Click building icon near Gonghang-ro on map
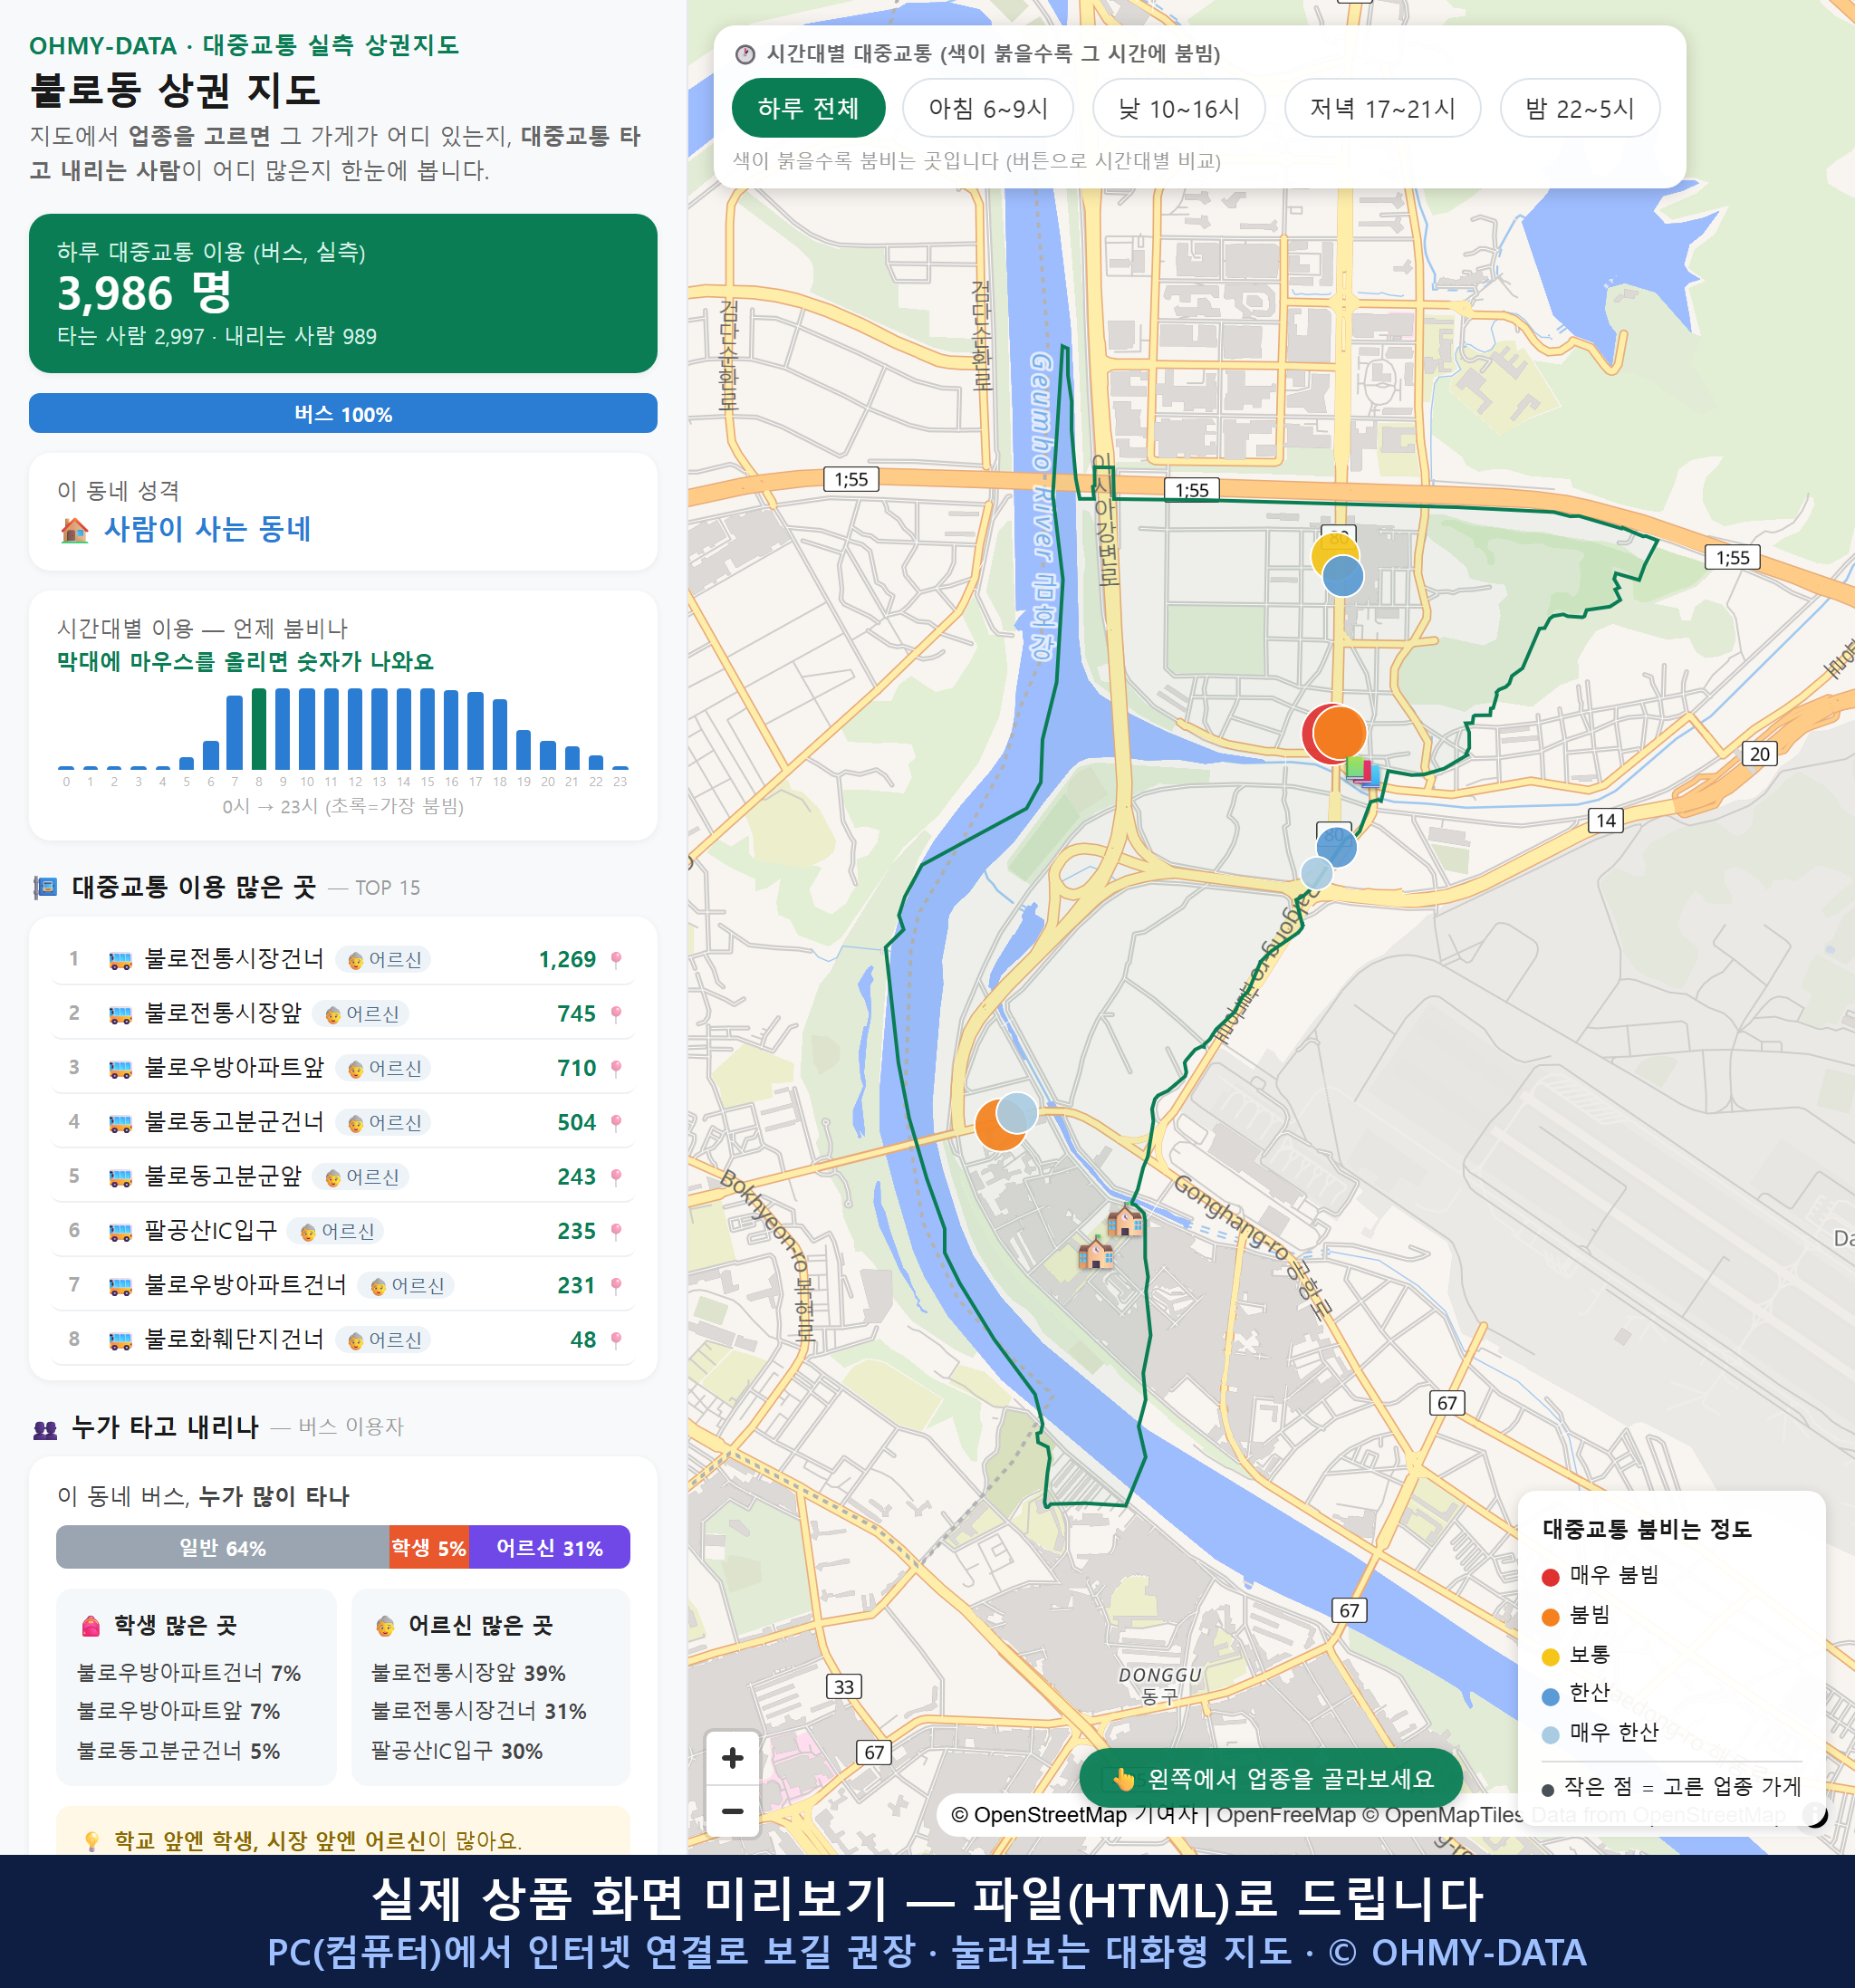The image size is (1855, 1988). tap(1124, 1221)
